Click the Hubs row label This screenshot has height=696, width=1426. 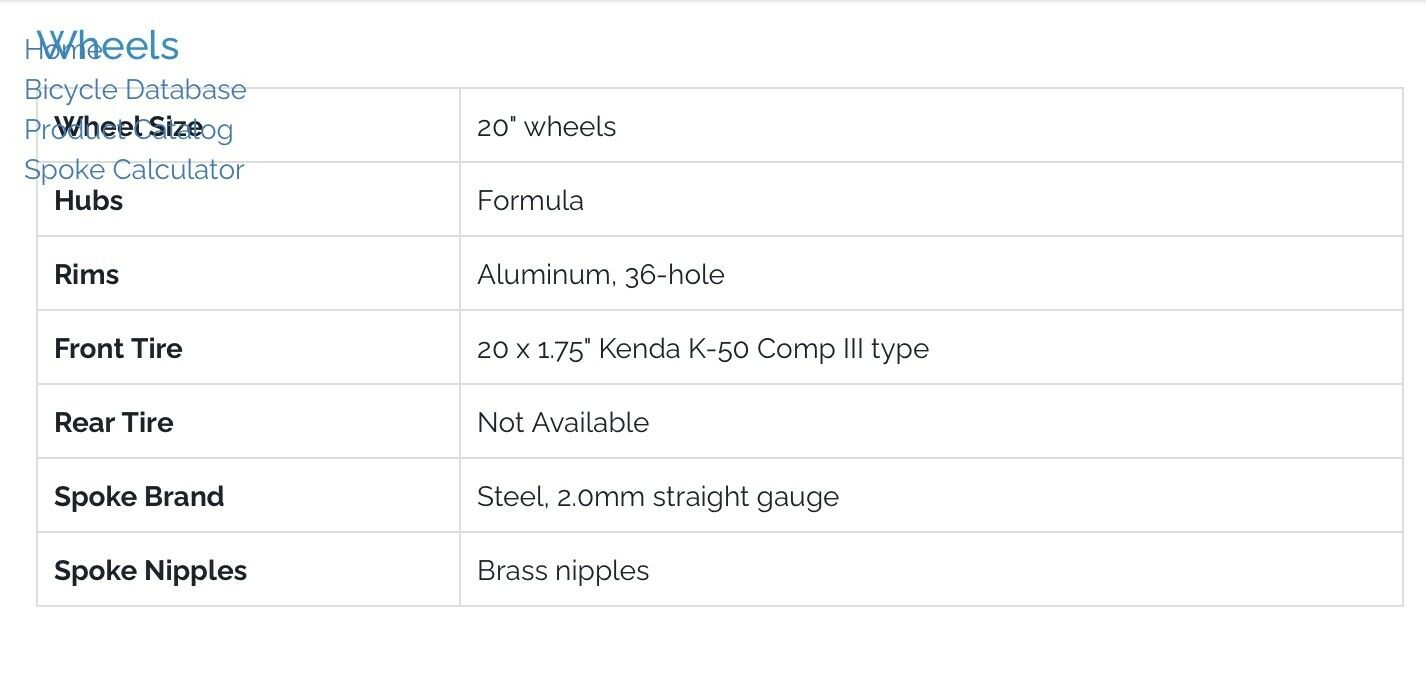tap(89, 201)
